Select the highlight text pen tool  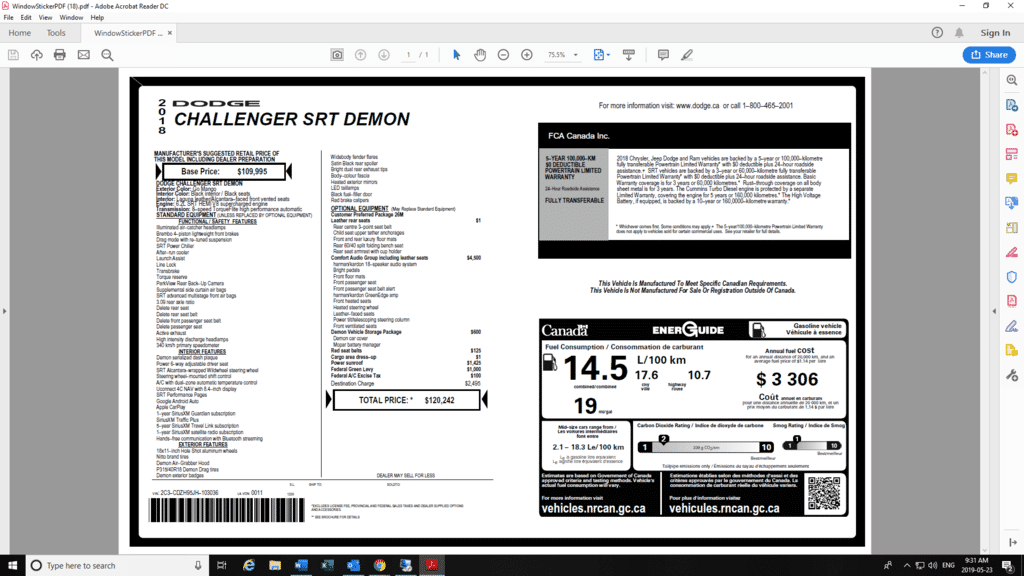(x=687, y=55)
